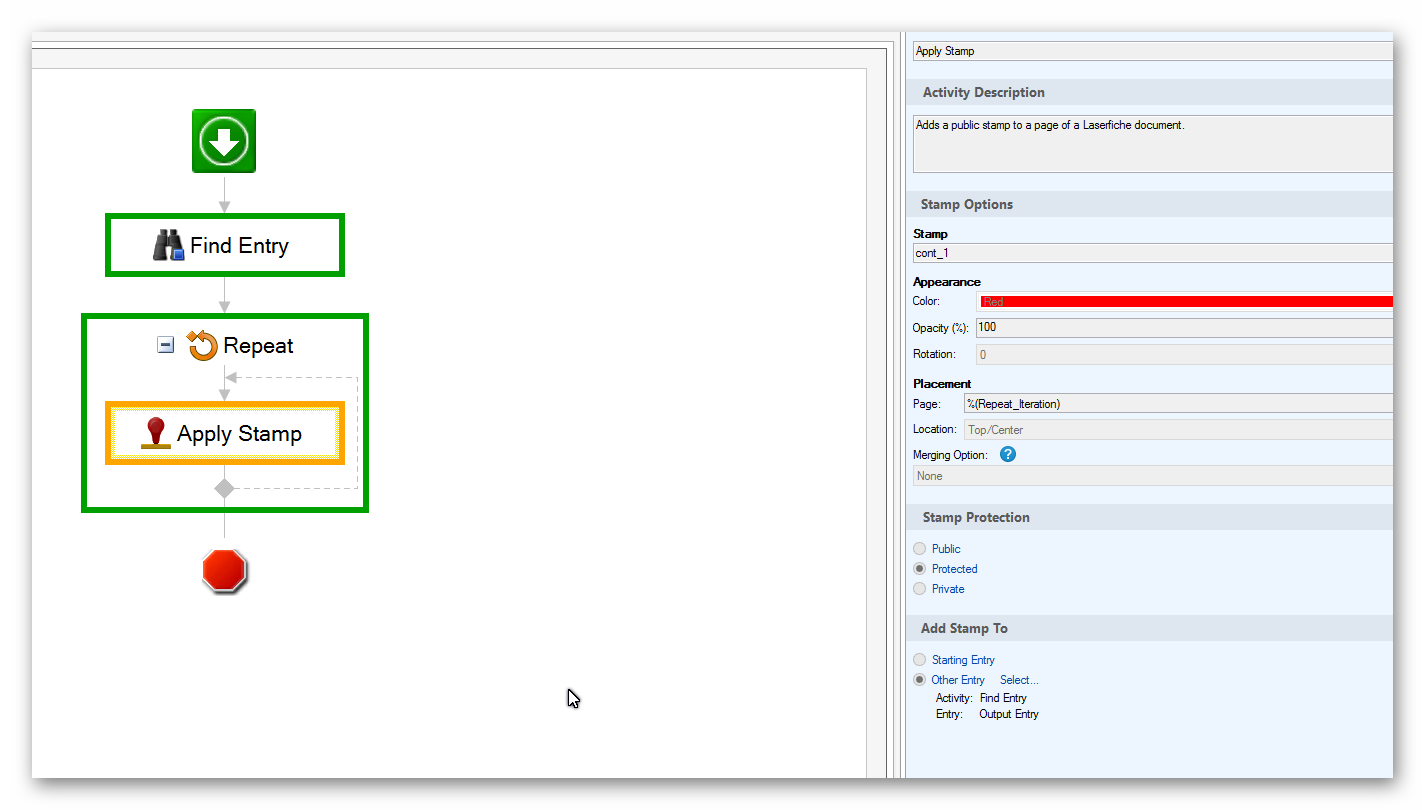Select the Repeat activity label

coord(258,346)
